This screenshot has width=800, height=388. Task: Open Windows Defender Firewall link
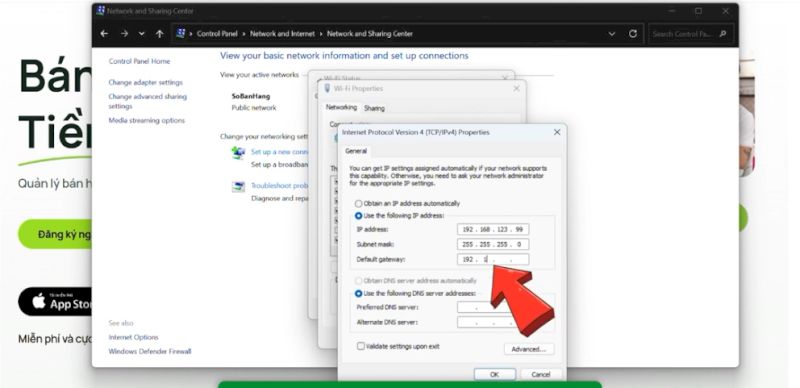pyautogui.click(x=149, y=351)
